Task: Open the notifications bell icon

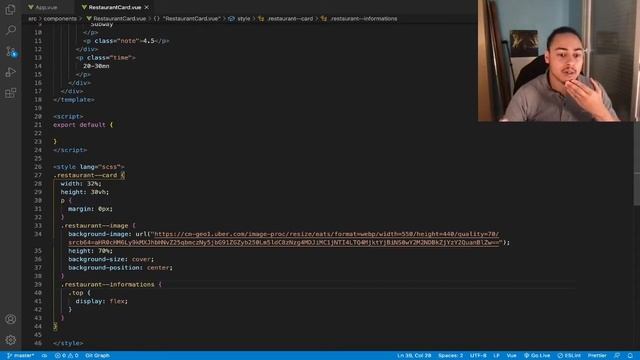Action: tap(630, 356)
